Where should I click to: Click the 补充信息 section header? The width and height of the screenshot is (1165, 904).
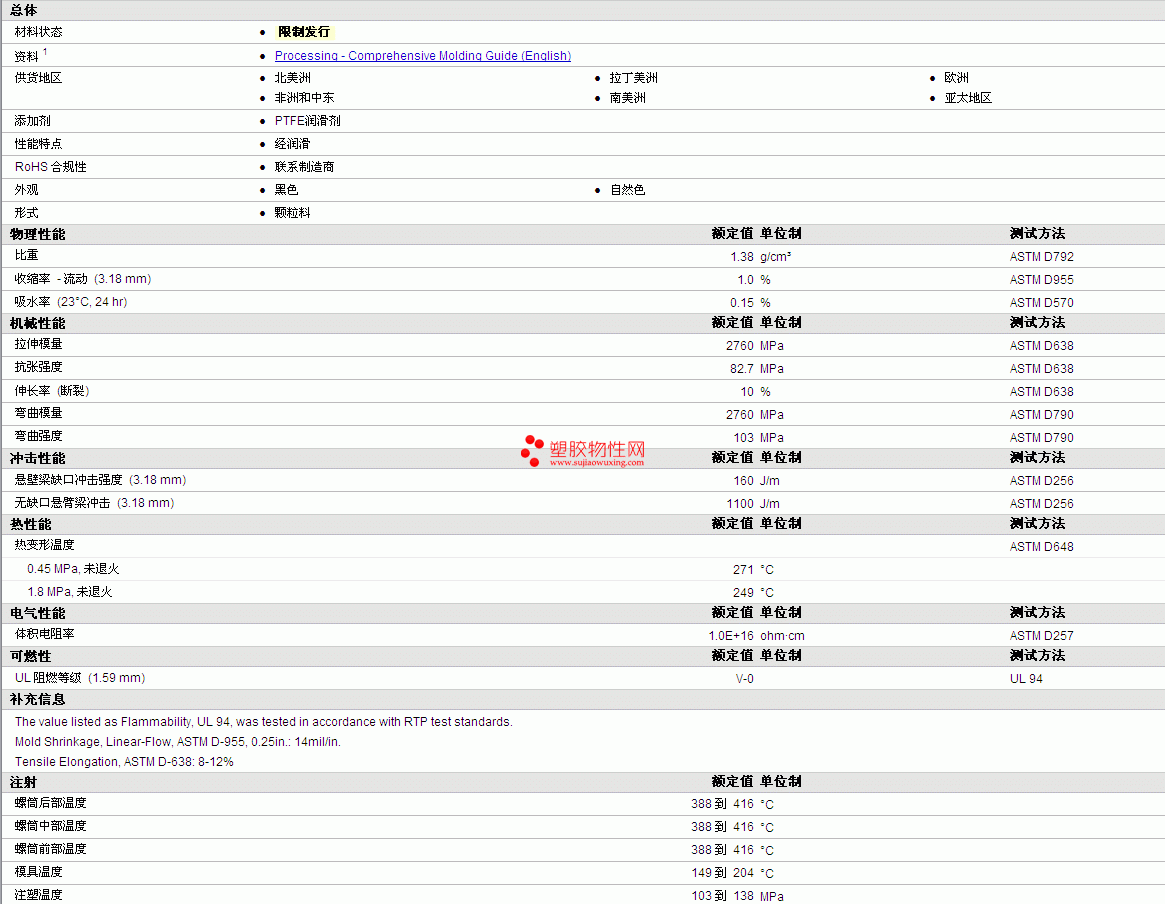point(38,700)
